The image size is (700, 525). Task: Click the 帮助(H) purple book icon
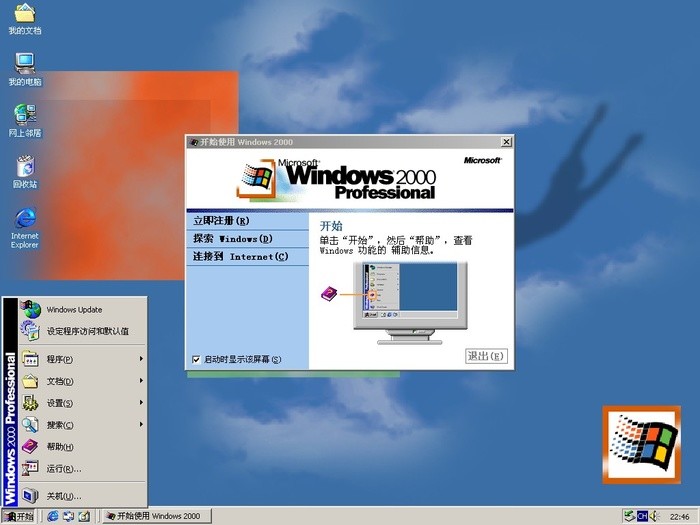[30, 446]
